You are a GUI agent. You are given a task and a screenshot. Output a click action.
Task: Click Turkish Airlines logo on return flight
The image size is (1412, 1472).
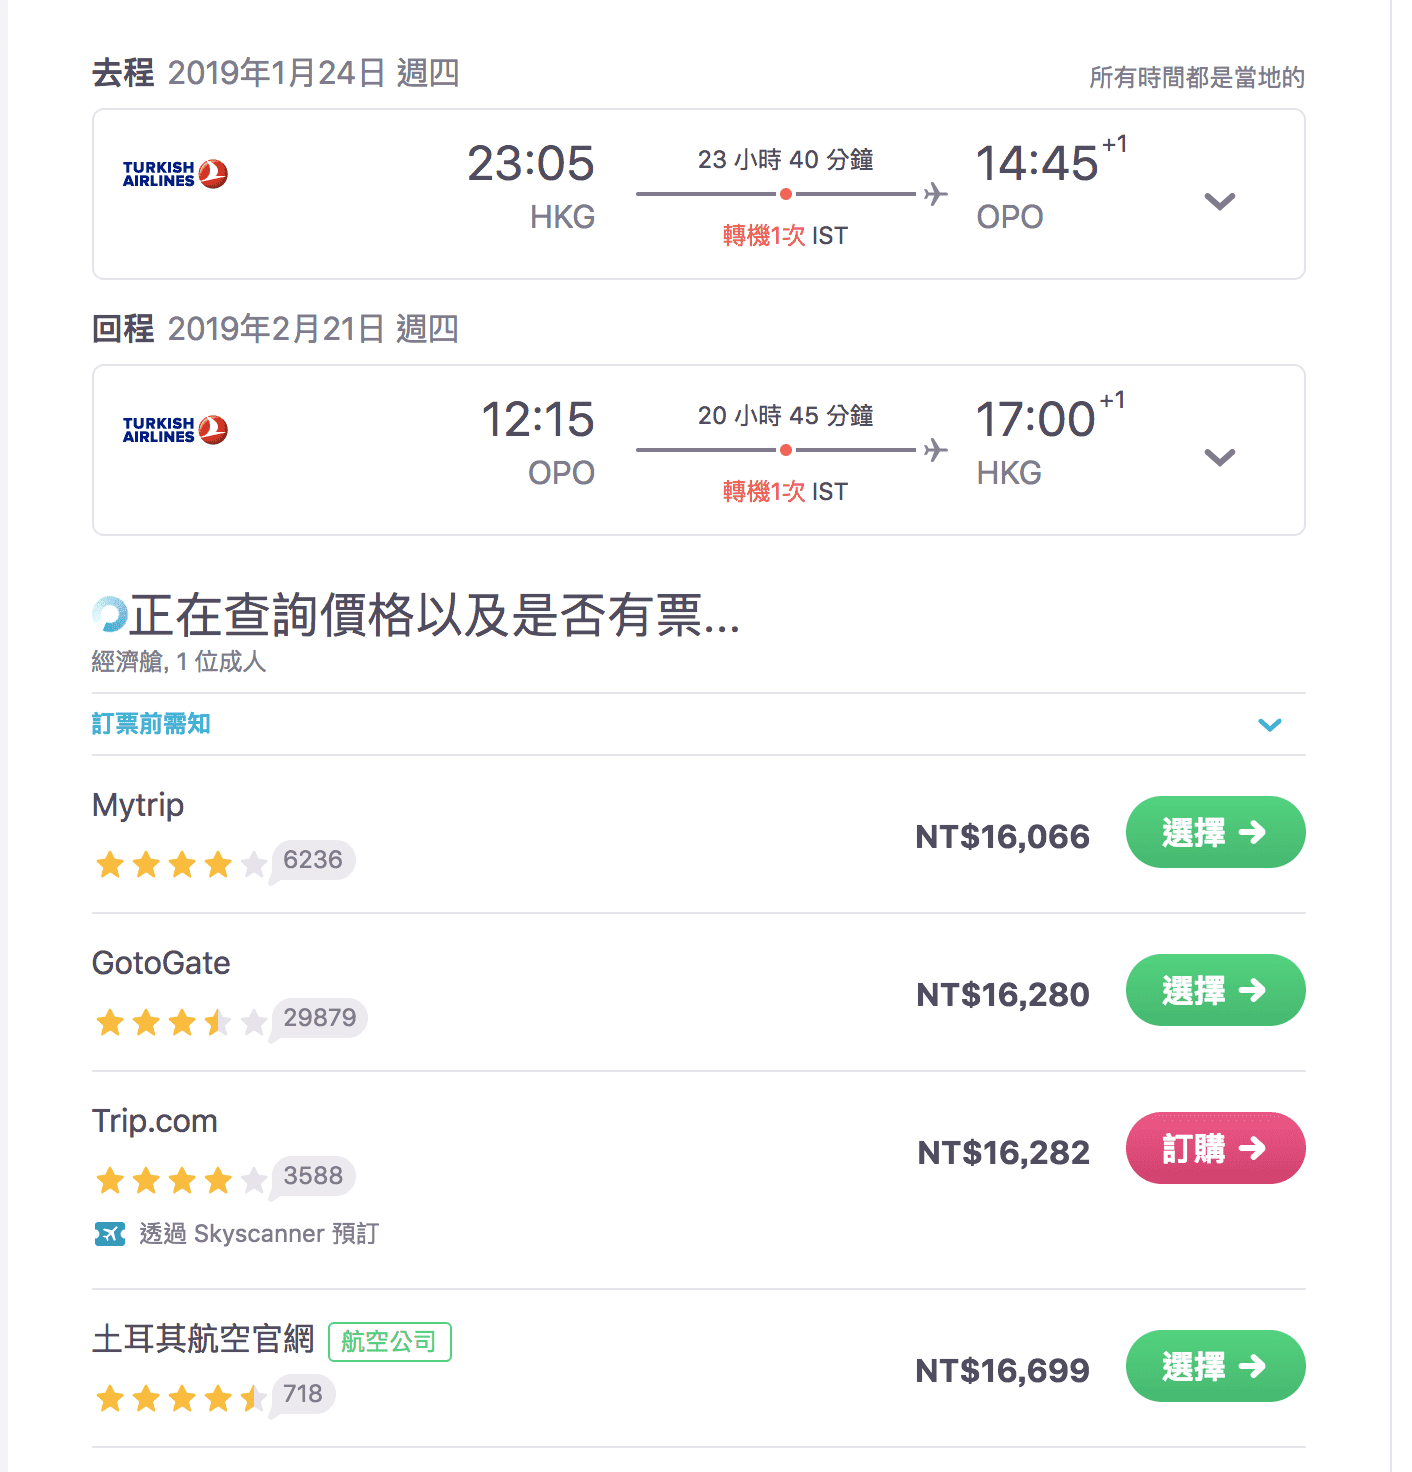[x=175, y=430]
